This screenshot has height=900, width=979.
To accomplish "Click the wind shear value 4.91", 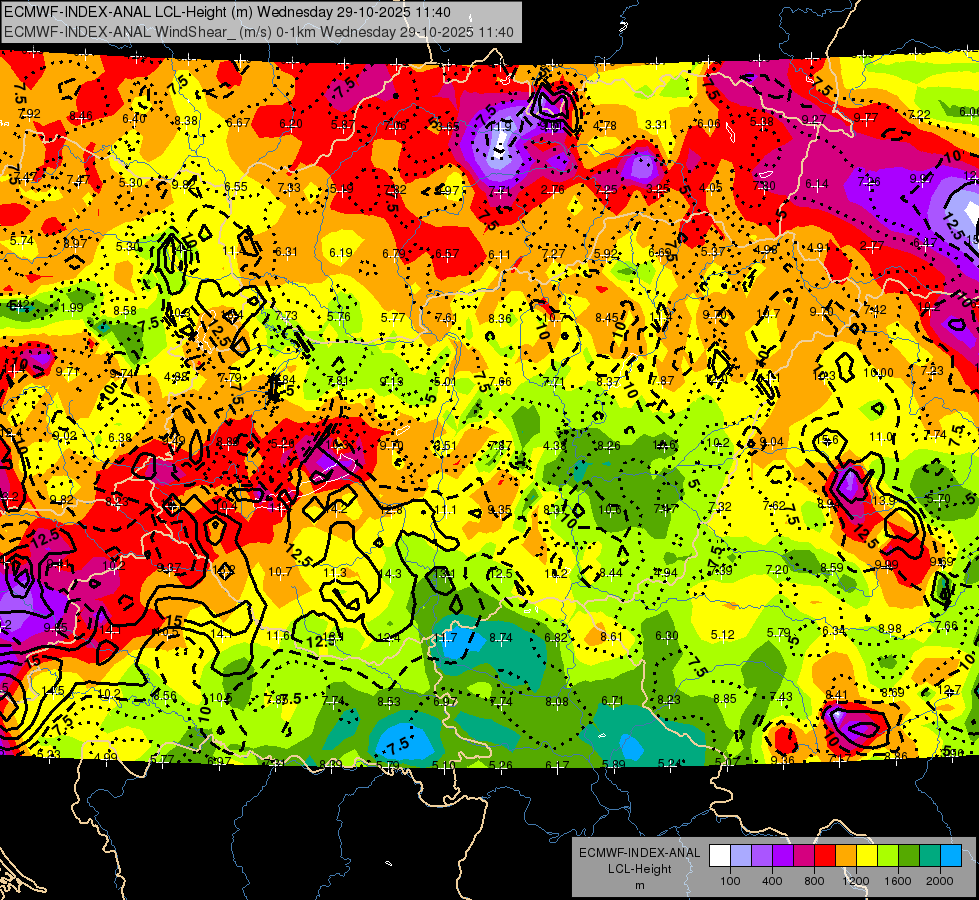I will (x=819, y=247).
